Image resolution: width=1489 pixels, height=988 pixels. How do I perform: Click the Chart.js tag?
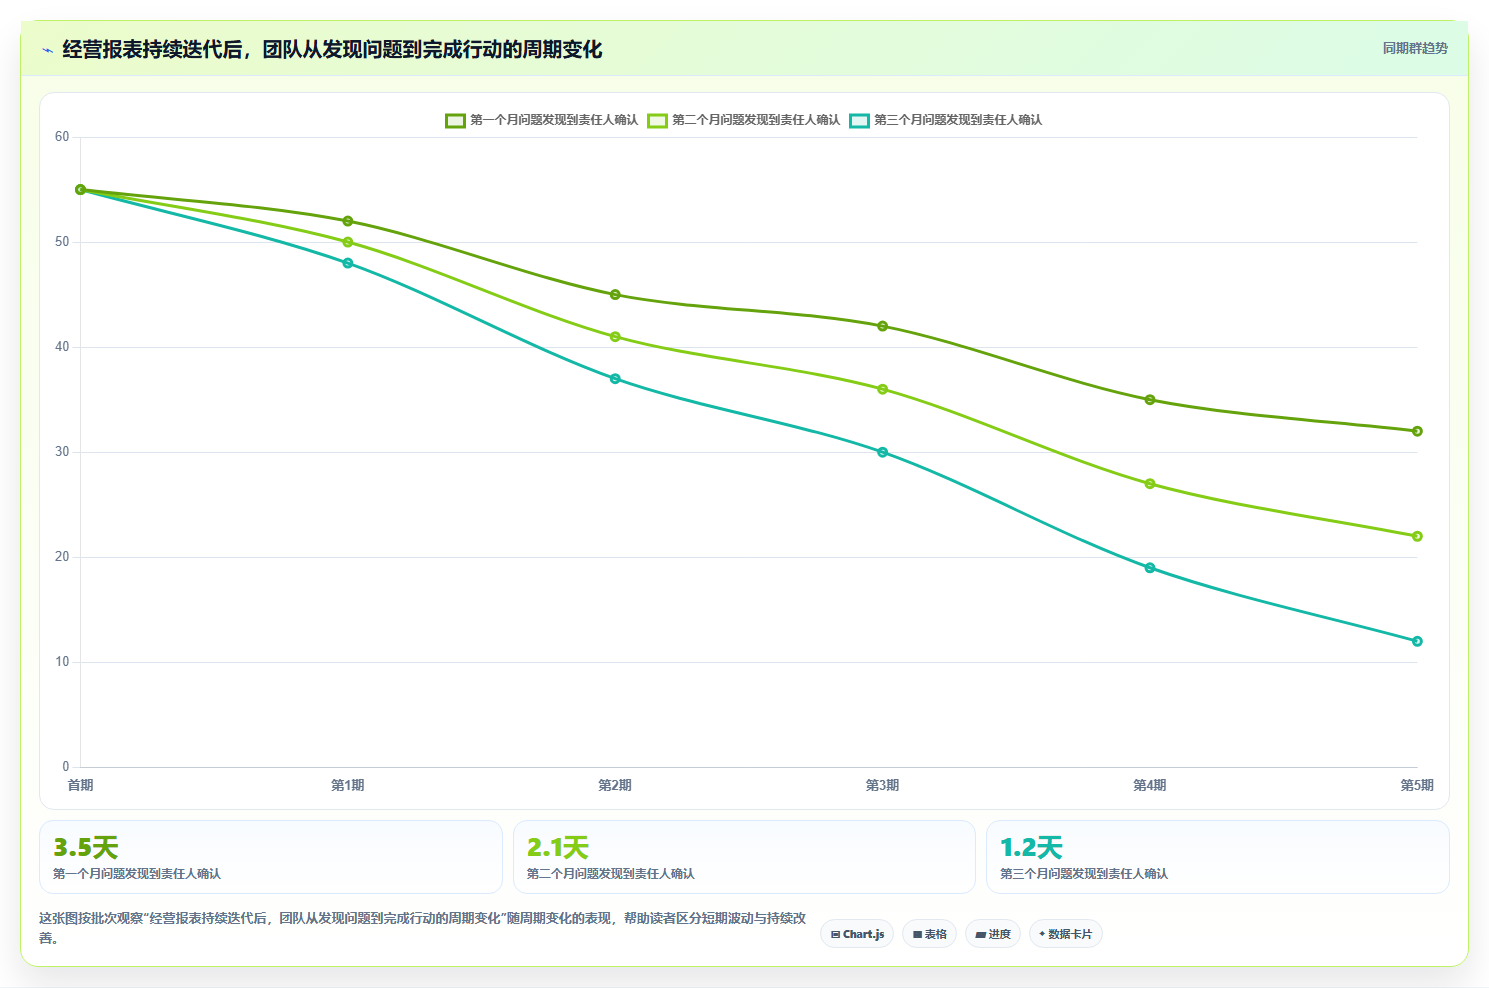857,934
